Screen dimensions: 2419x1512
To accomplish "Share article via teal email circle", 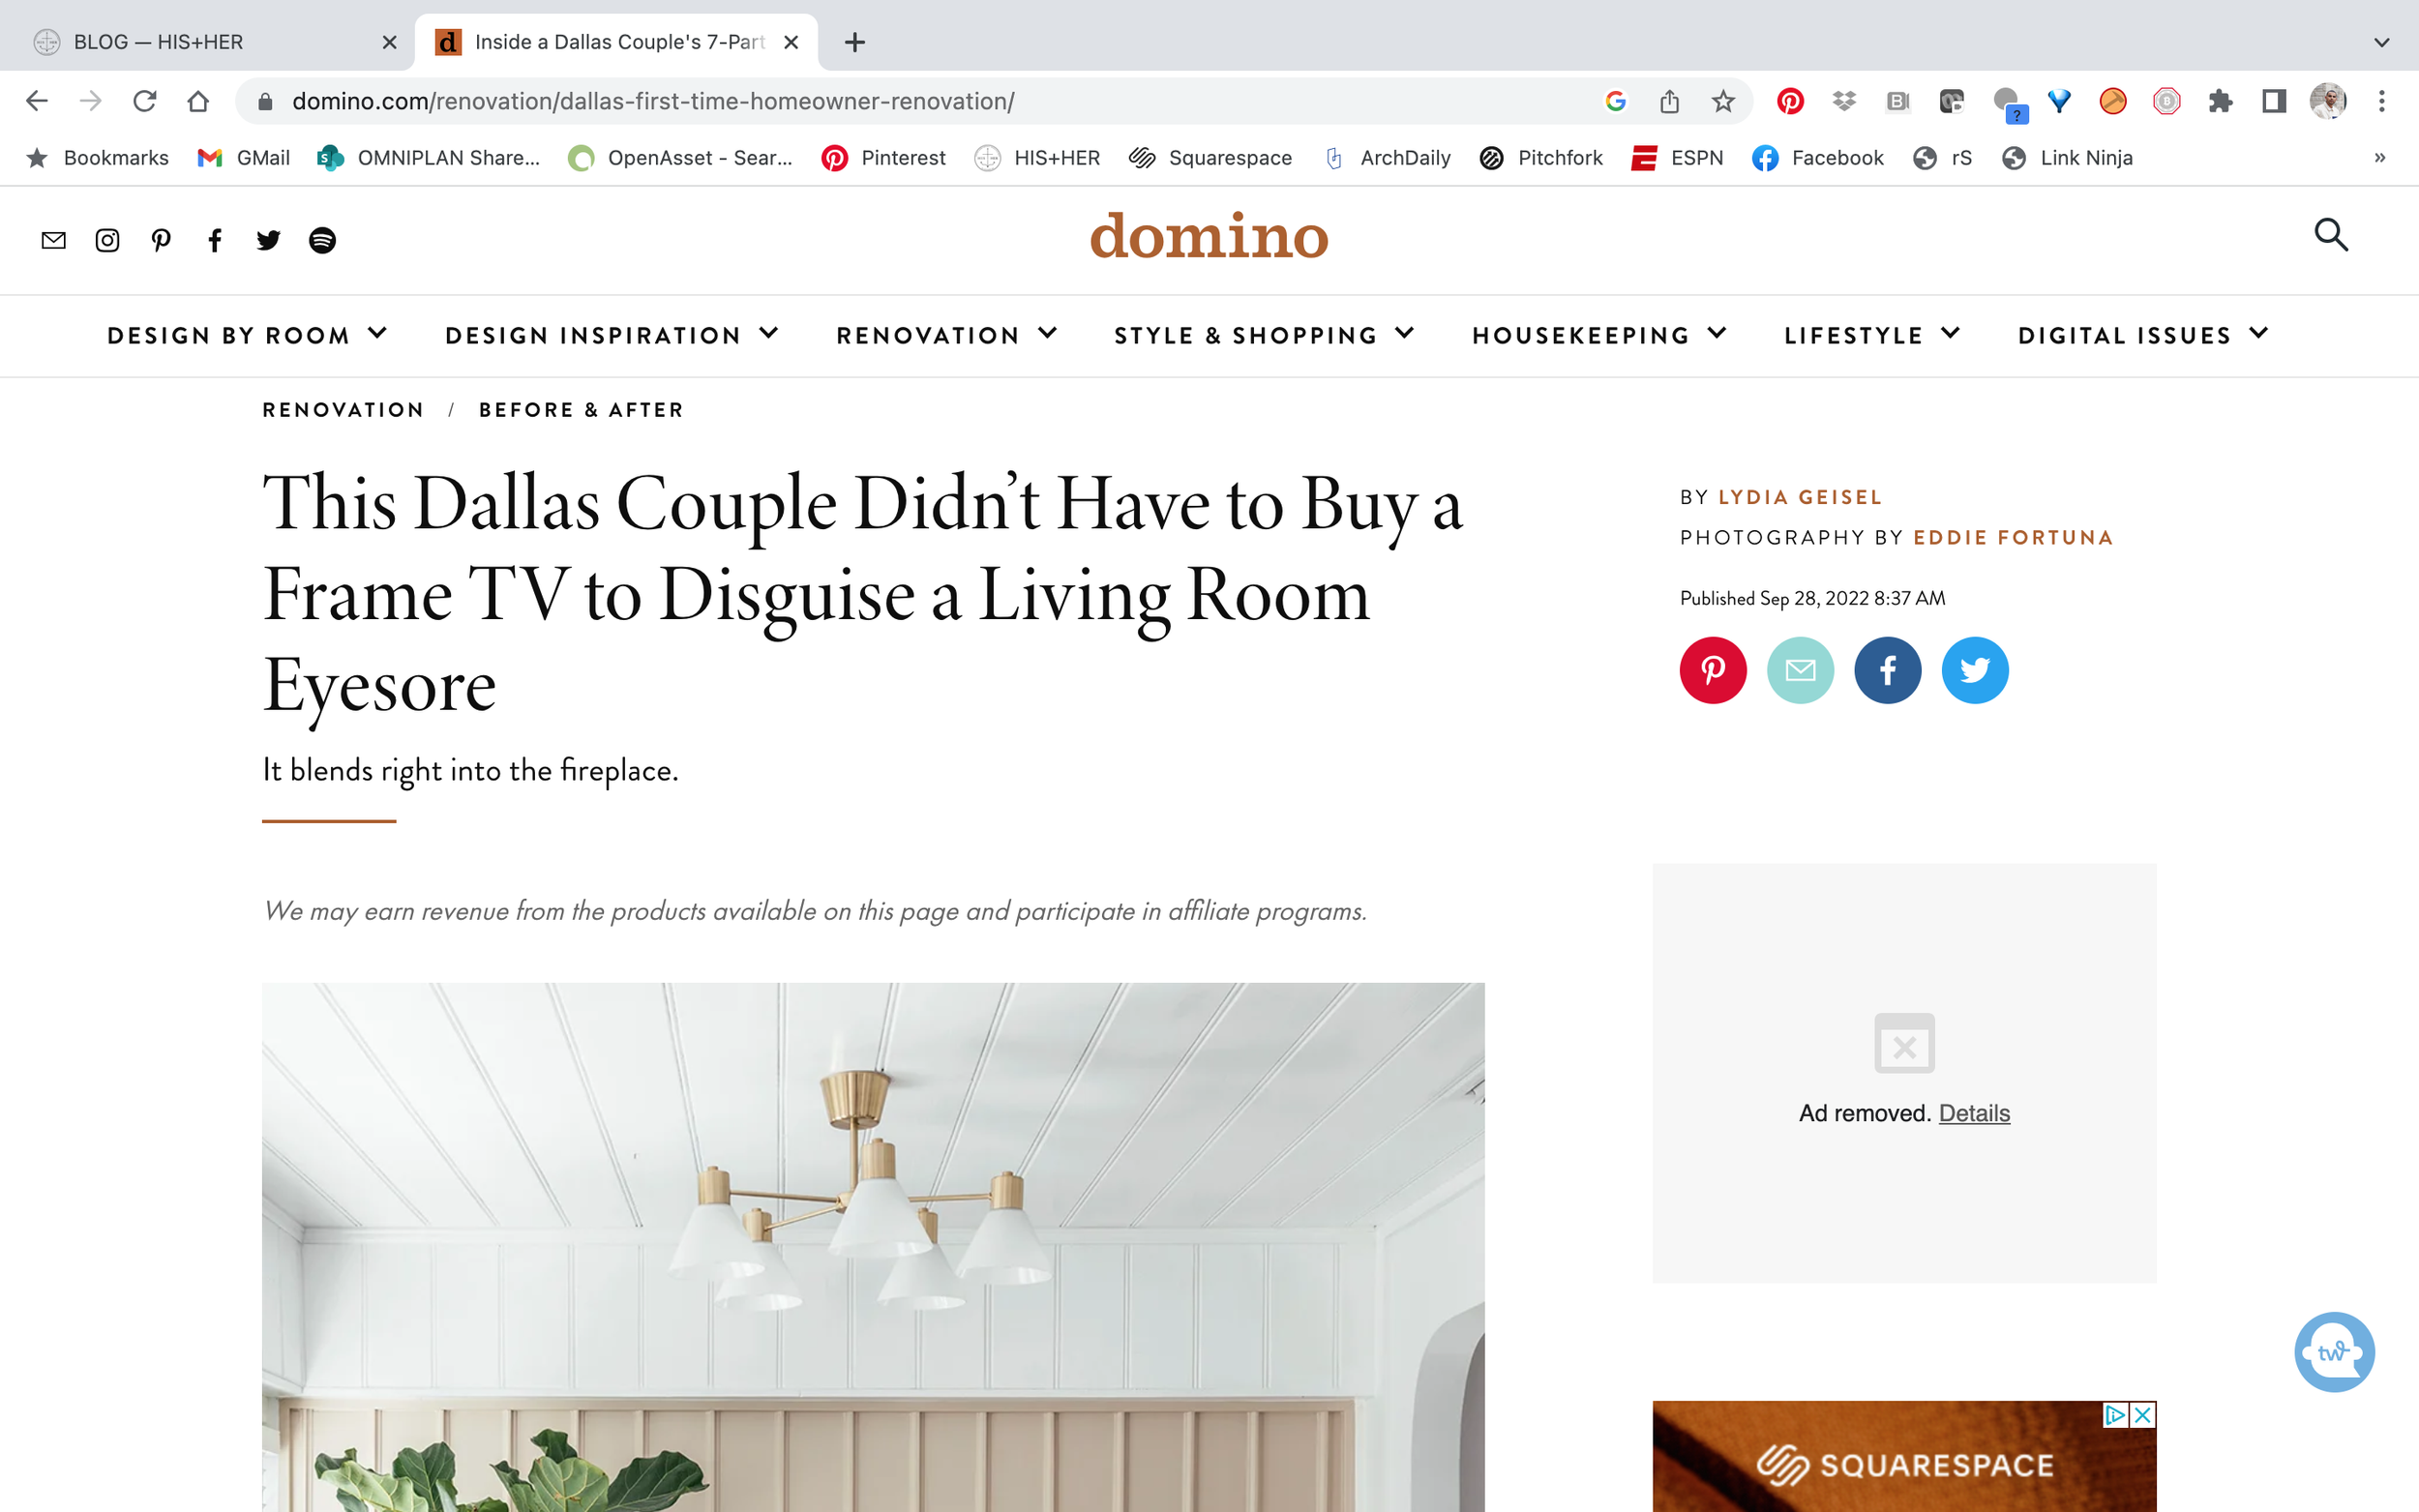I will [x=1800, y=670].
